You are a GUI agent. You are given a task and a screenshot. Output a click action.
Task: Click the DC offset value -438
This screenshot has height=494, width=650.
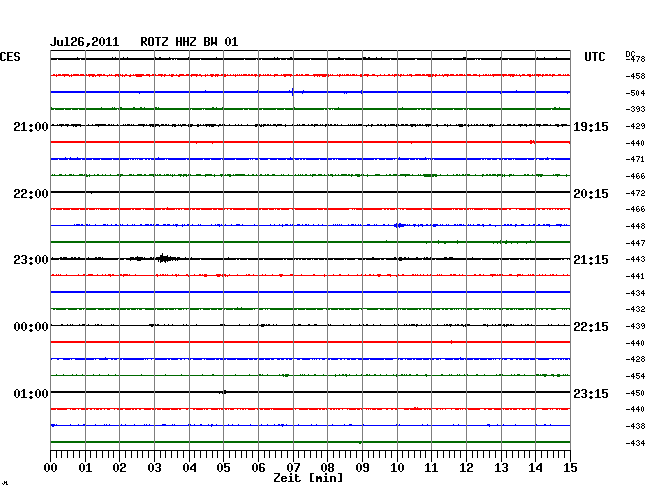pyautogui.click(x=635, y=426)
